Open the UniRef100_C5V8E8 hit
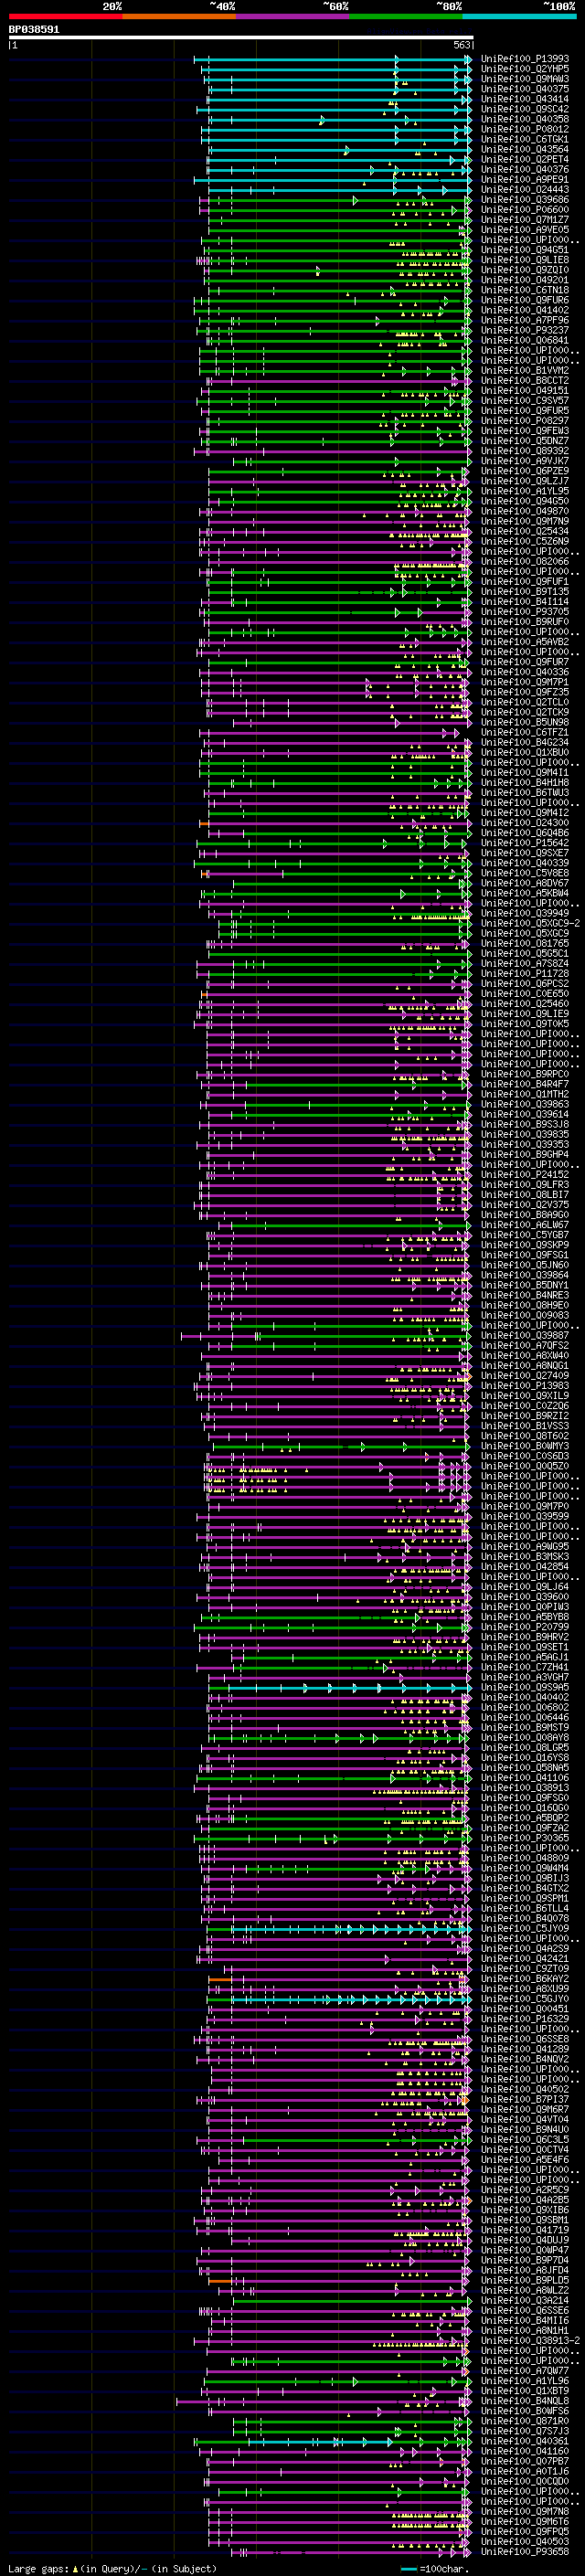Screen dimensions: 585x2576 pyautogui.click(x=525, y=873)
